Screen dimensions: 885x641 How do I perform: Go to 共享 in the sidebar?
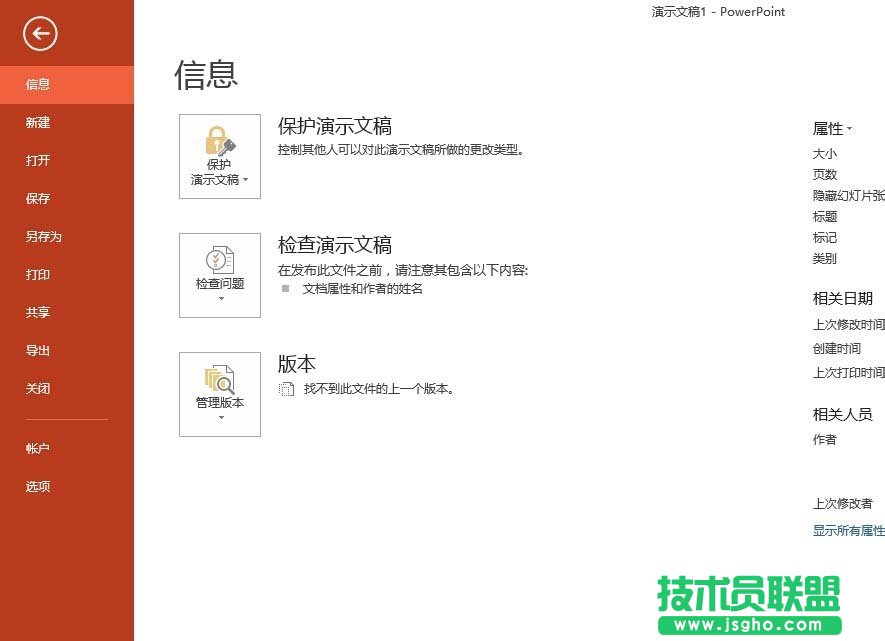pos(67,312)
